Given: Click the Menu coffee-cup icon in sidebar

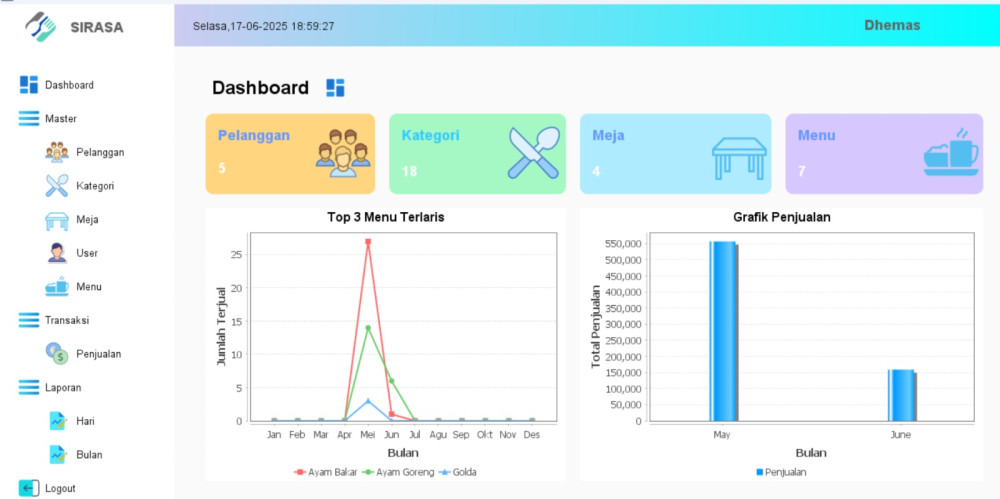Looking at the screenshot, I should tap(57, 287).
